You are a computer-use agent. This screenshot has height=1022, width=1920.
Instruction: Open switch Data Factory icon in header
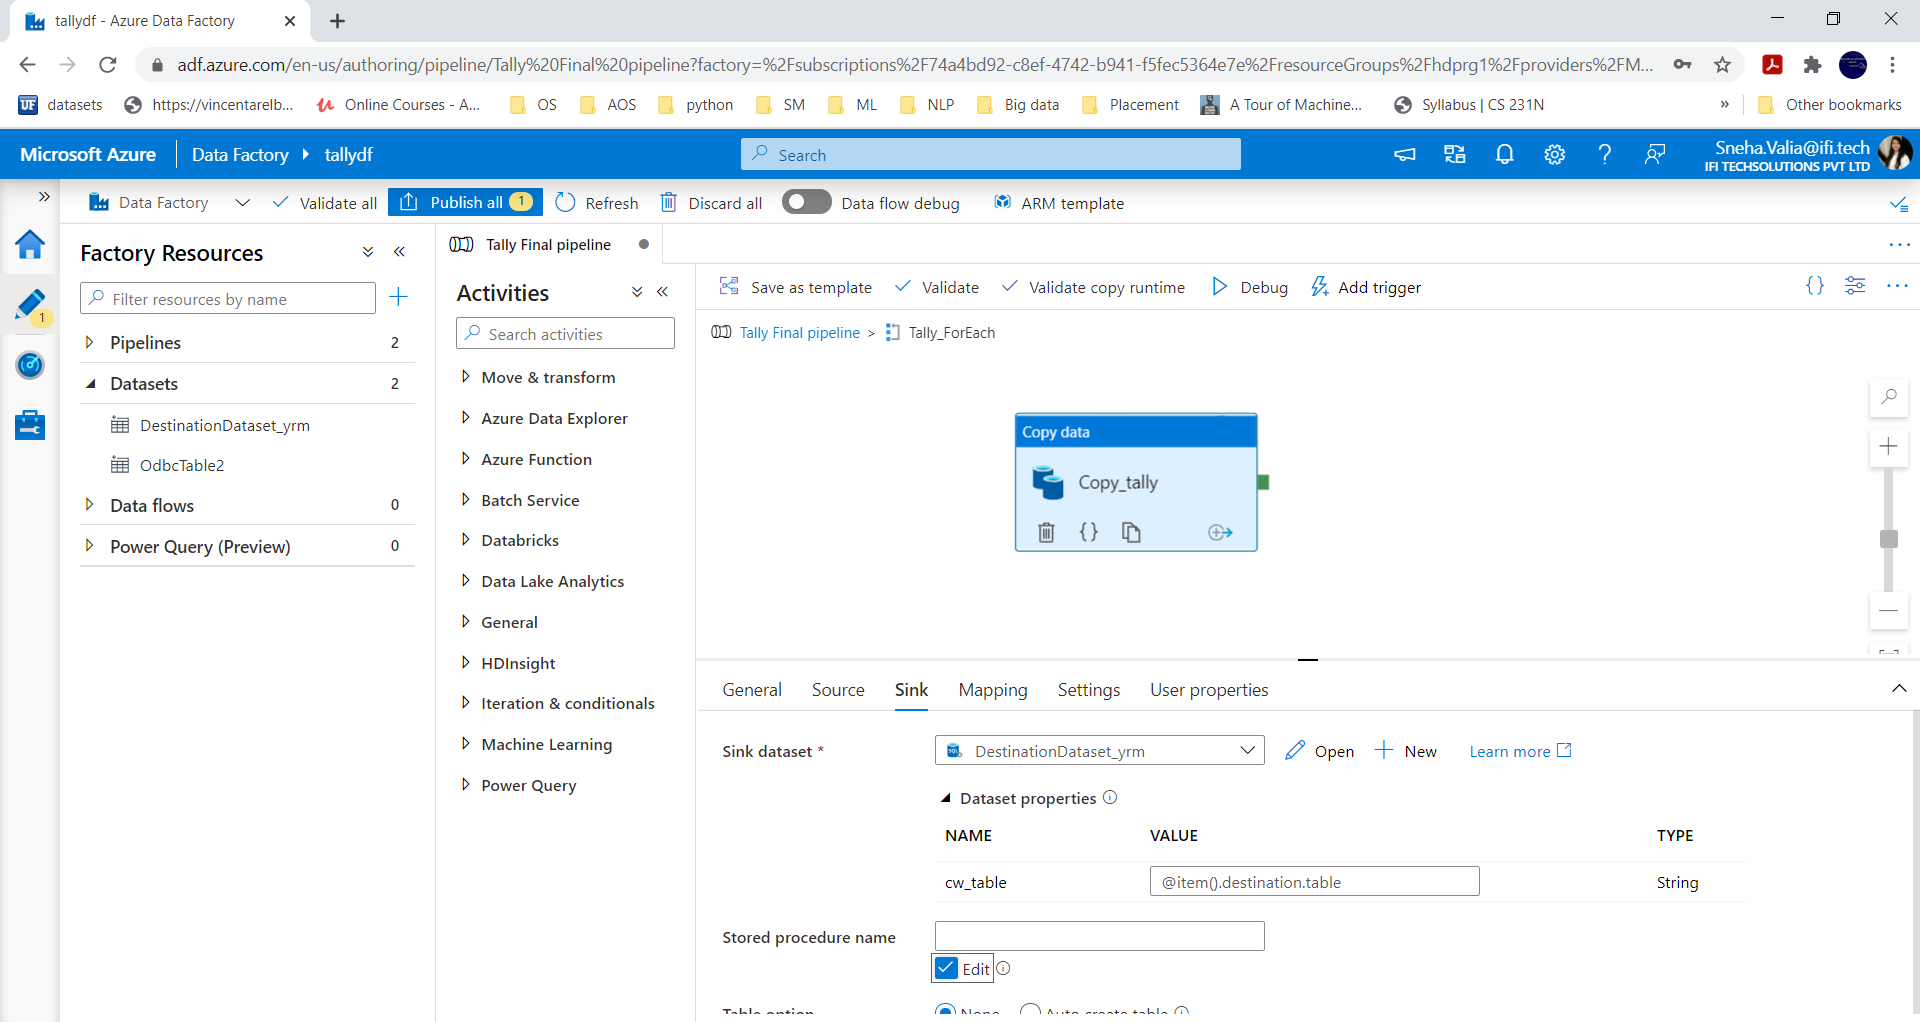pos(1454,154)
